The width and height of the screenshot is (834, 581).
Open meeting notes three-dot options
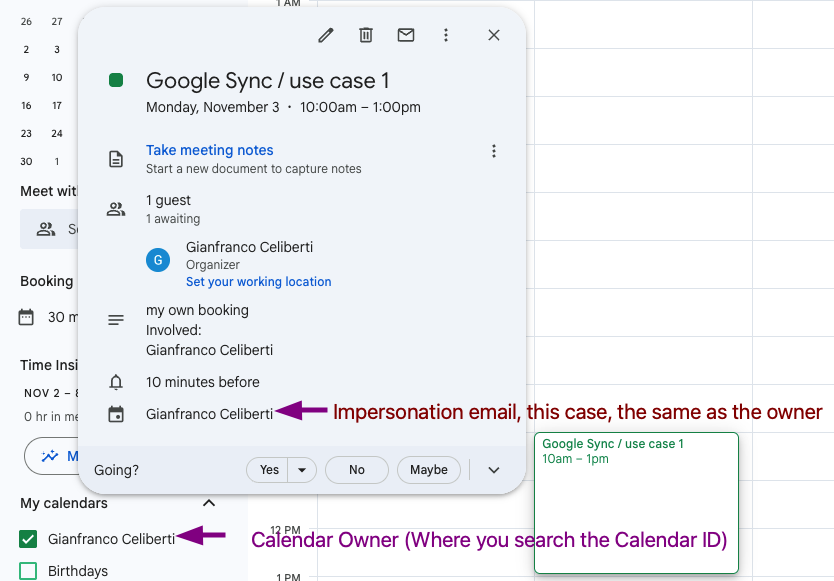[494, 151]
